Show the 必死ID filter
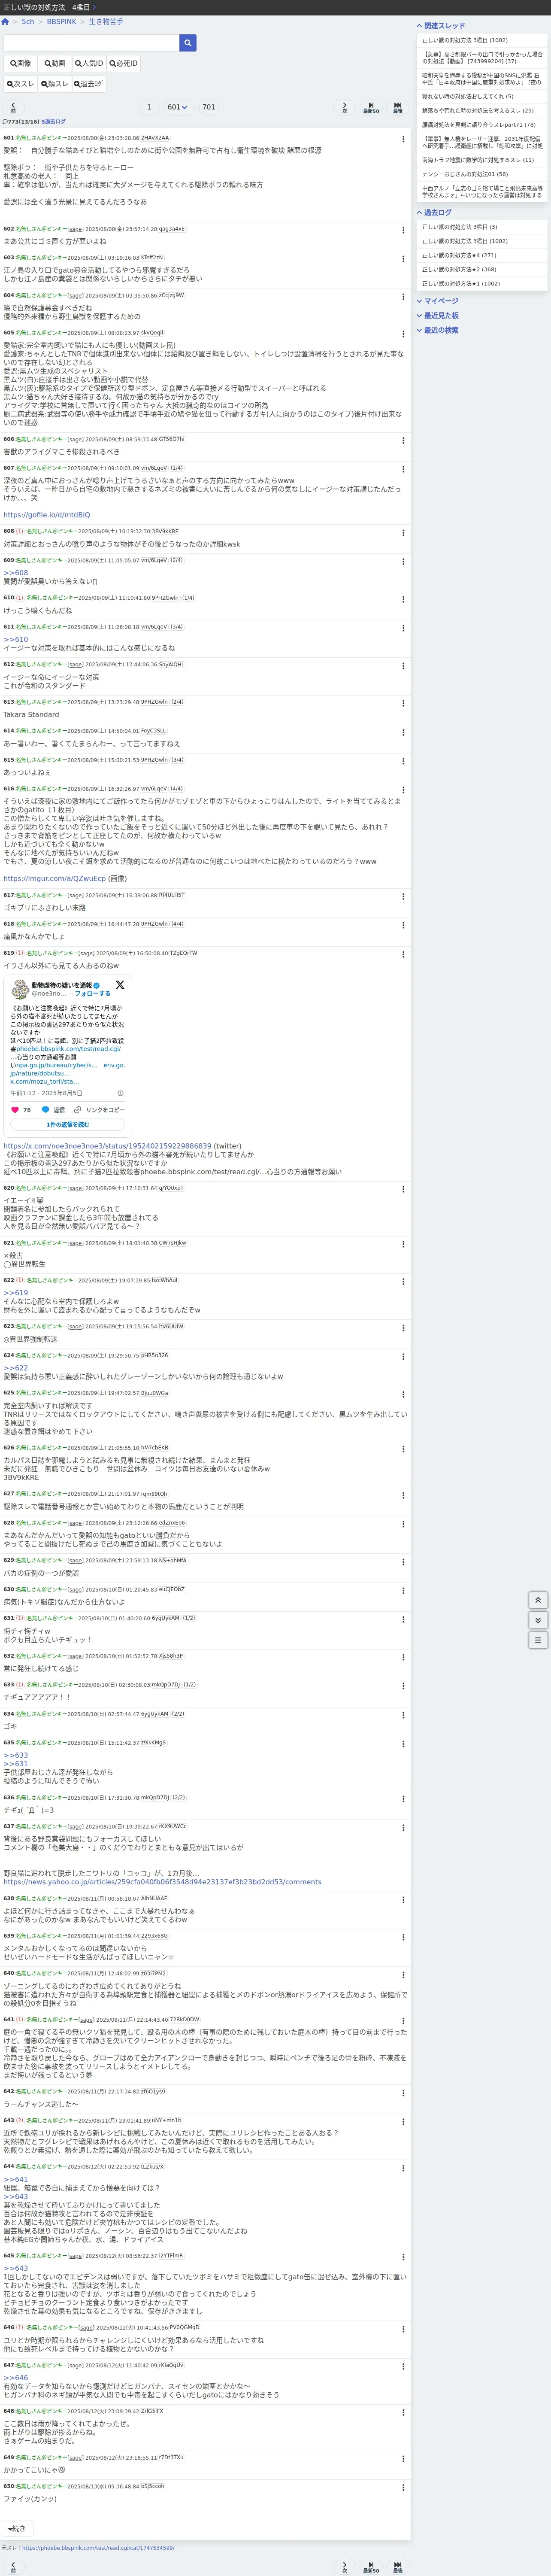551x2576 pixels. tap(124, 63)
